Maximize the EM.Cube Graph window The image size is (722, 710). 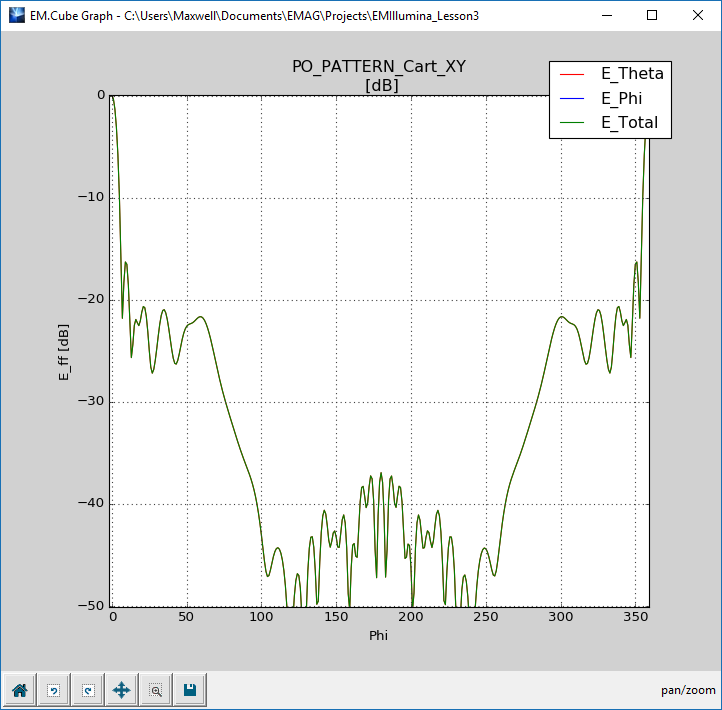tap(652, 15)
